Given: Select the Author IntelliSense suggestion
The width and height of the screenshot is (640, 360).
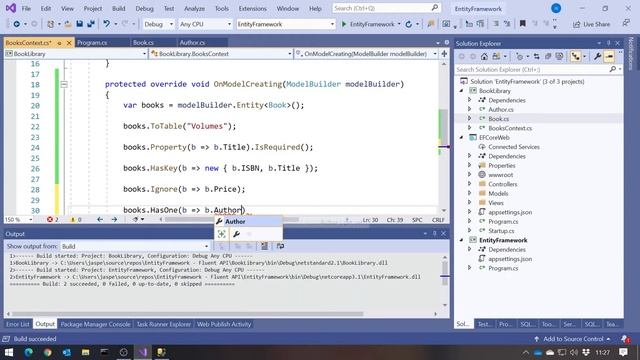Looking at the screenshot, I should [248, 221].
